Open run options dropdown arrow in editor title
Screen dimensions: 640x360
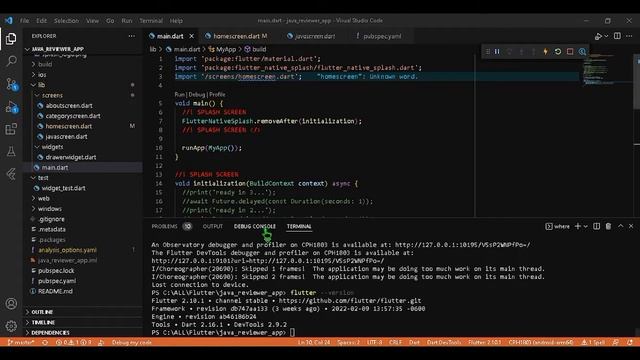(x=606, y=36)
